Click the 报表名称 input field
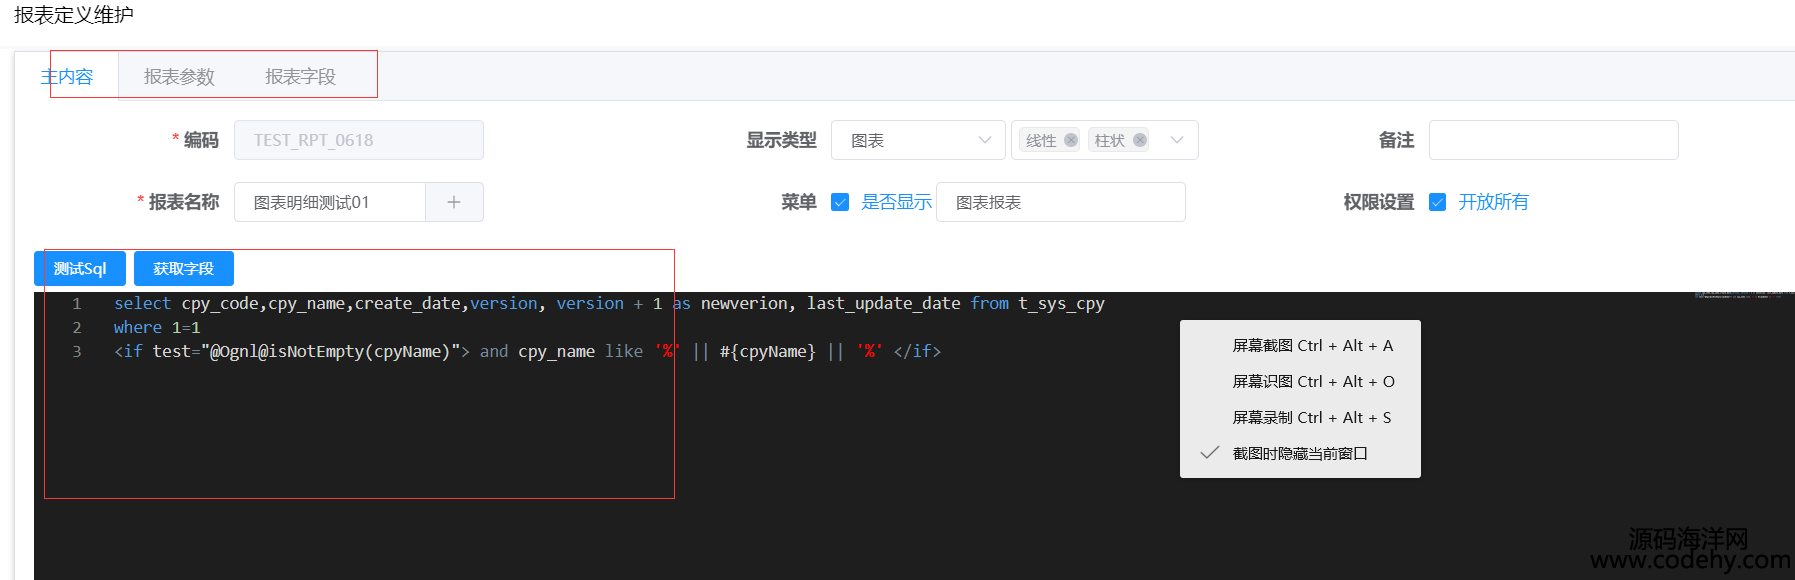The height and width of the screenshot is (580, 1795). tap(330, 202)
